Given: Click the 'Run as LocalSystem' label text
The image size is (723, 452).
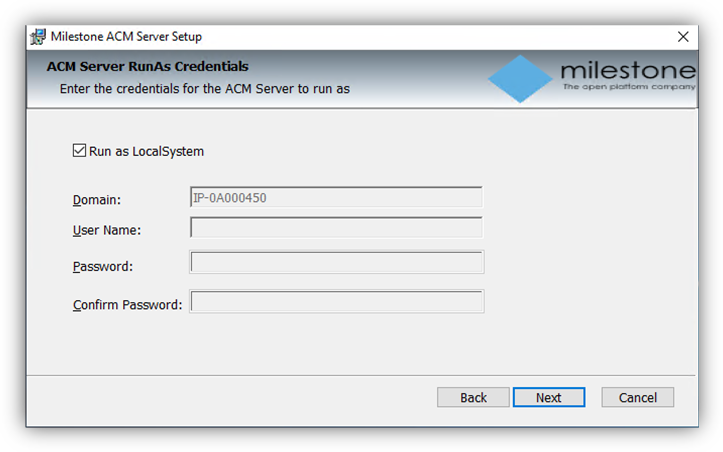Looking at the screenshot, I should click(146, 151).
